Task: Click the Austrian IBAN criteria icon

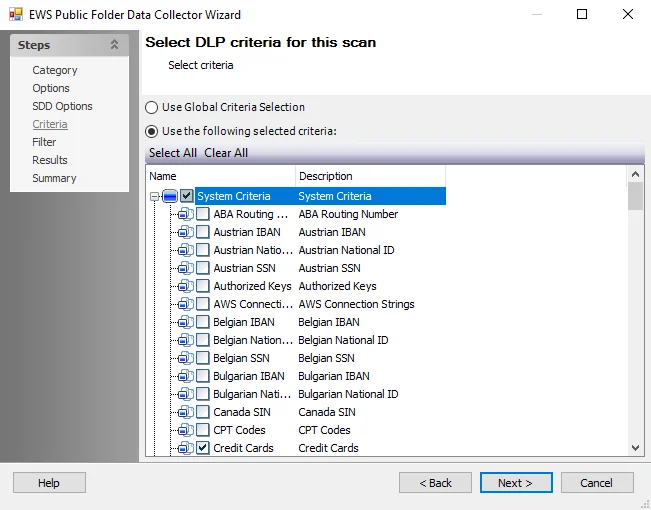Action: point(186,232)
